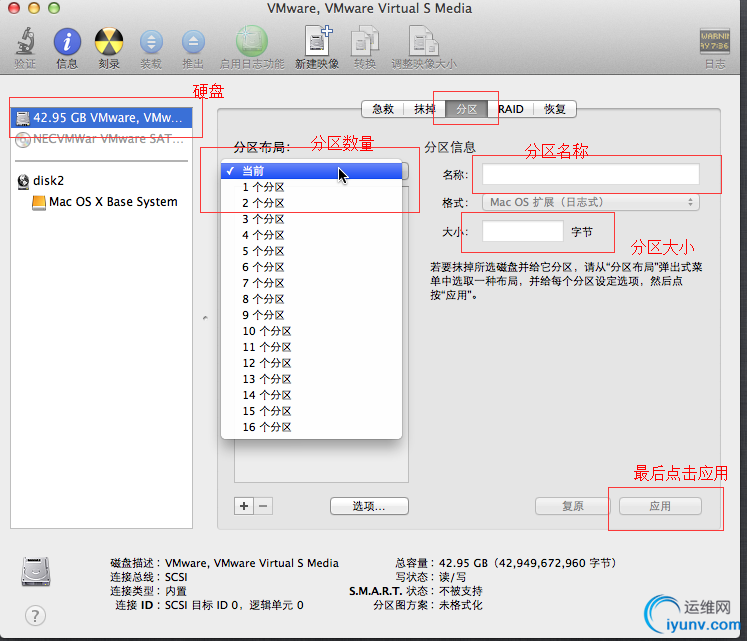Click the Apply (应用) button

[x=660, y=506]
